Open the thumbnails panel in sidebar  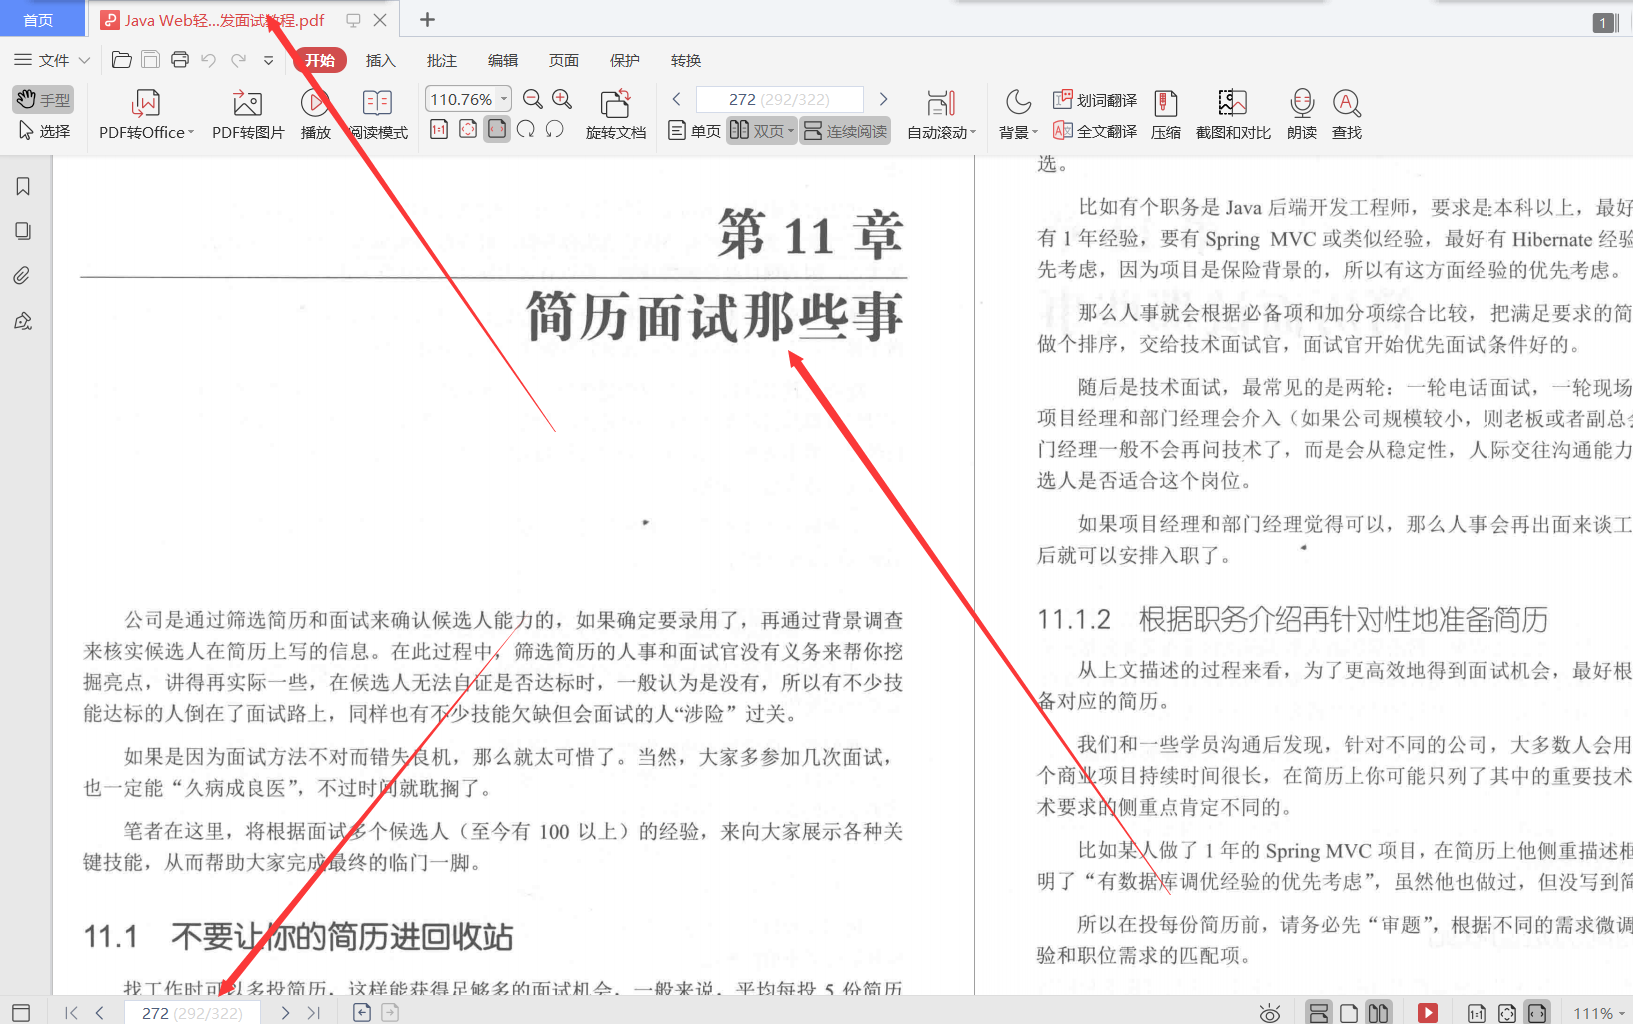(x=23, y=231)
